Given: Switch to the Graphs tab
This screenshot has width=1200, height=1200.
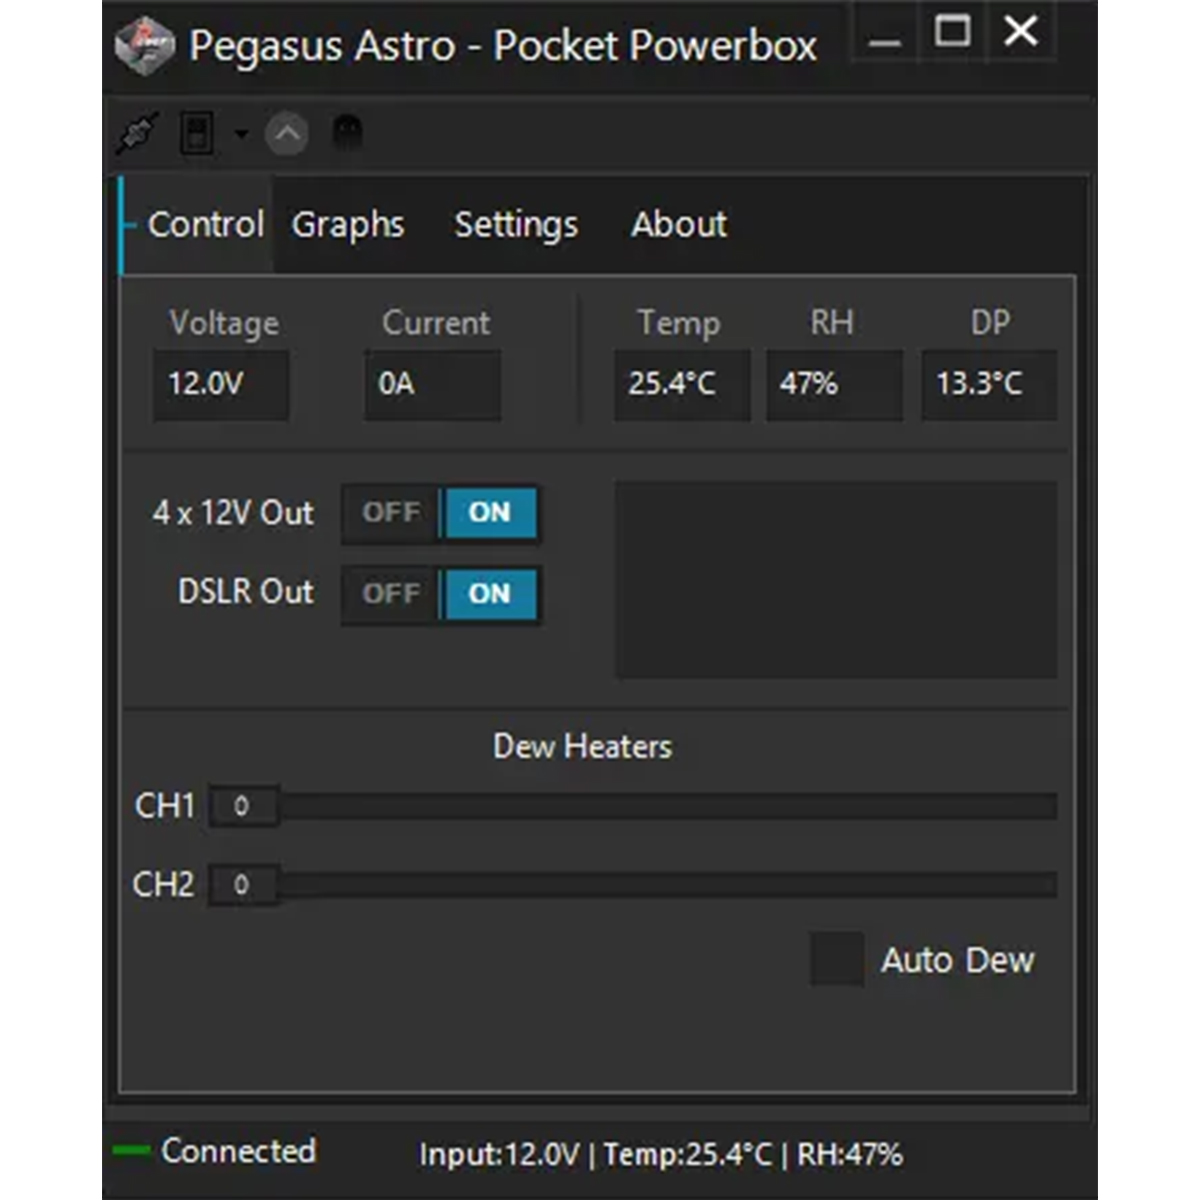Looking at the screenshot, I should pyautogui.click(x=348, y=225).
